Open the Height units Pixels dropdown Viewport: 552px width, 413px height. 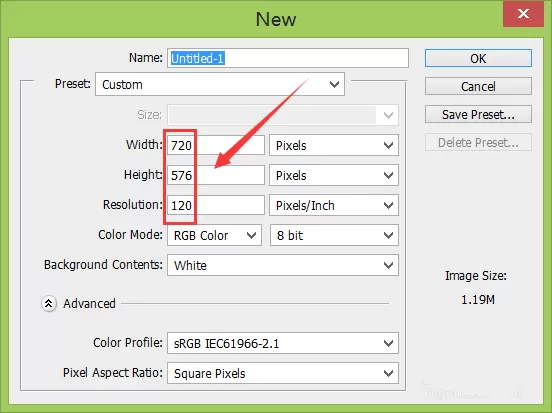(334, 175)
